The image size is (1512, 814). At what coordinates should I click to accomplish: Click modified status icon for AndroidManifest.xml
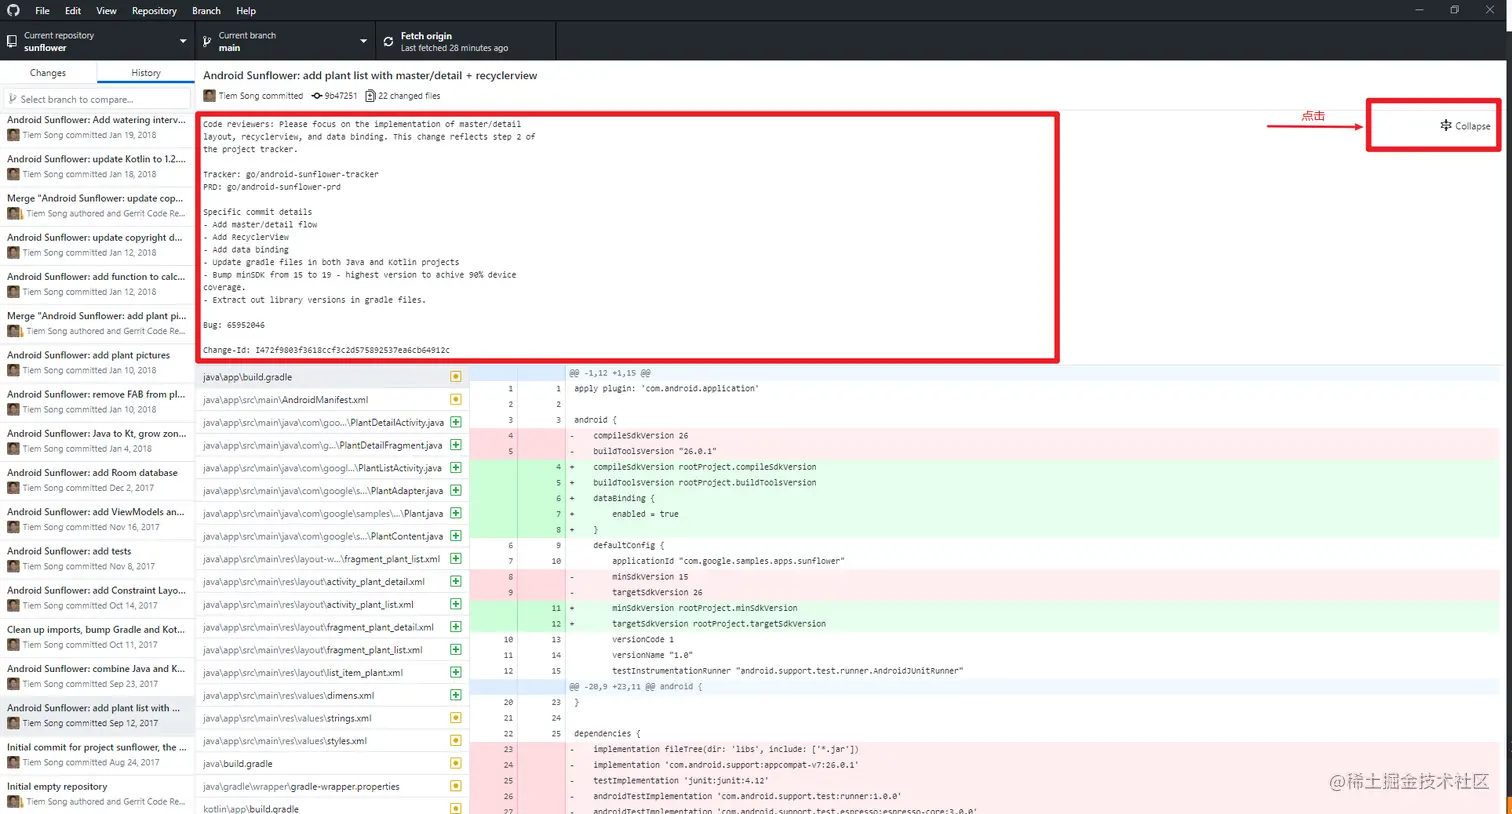pos(456,400)
